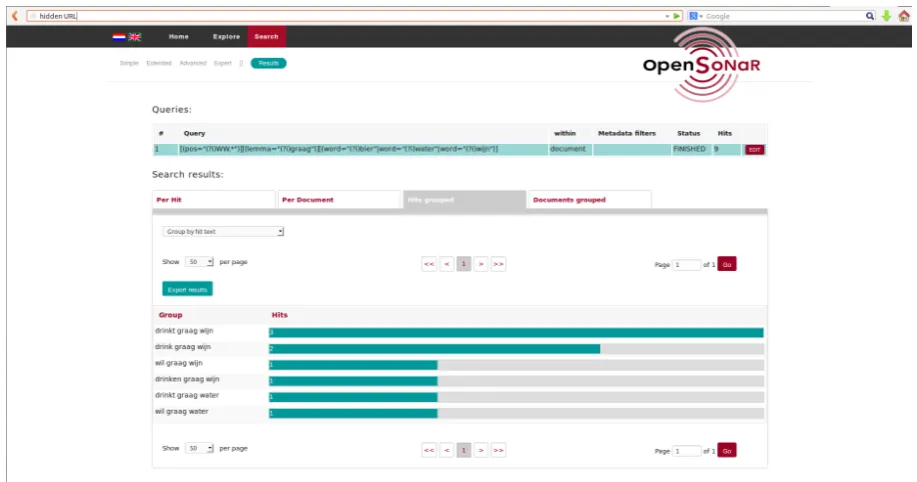Go to last page with top >> button

pos(498,264)
